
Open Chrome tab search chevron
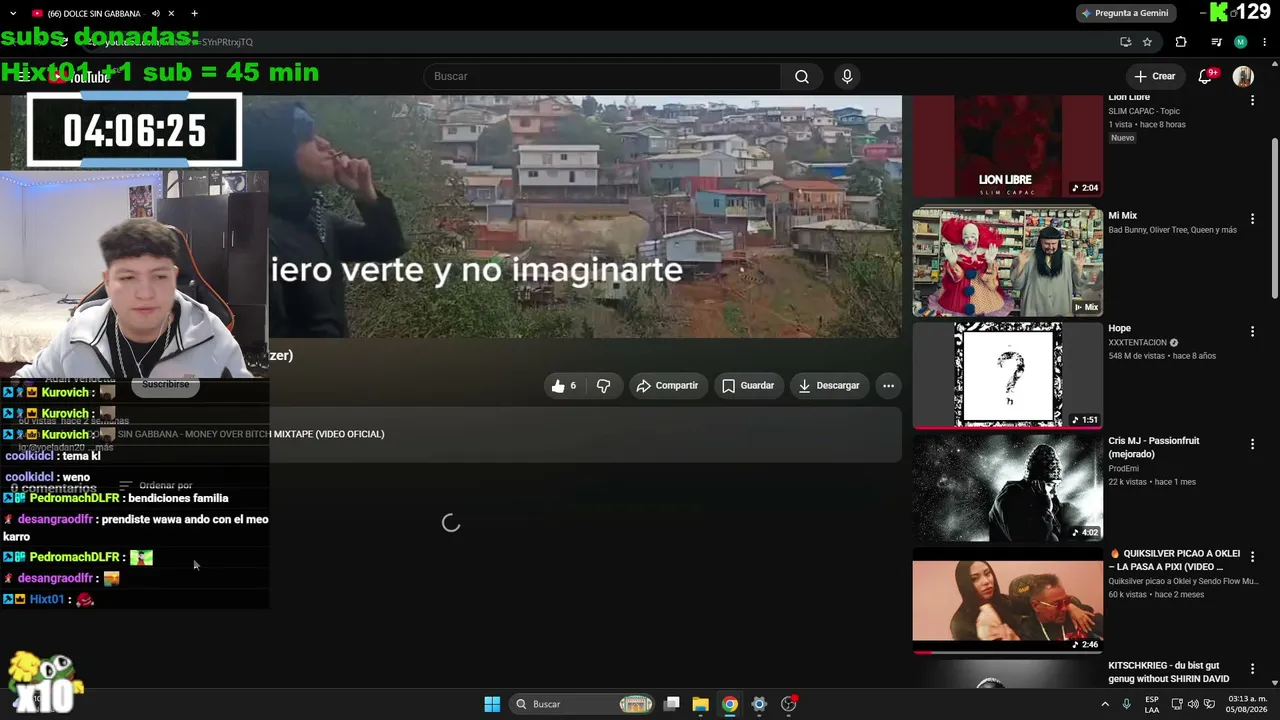pos(13,13)
